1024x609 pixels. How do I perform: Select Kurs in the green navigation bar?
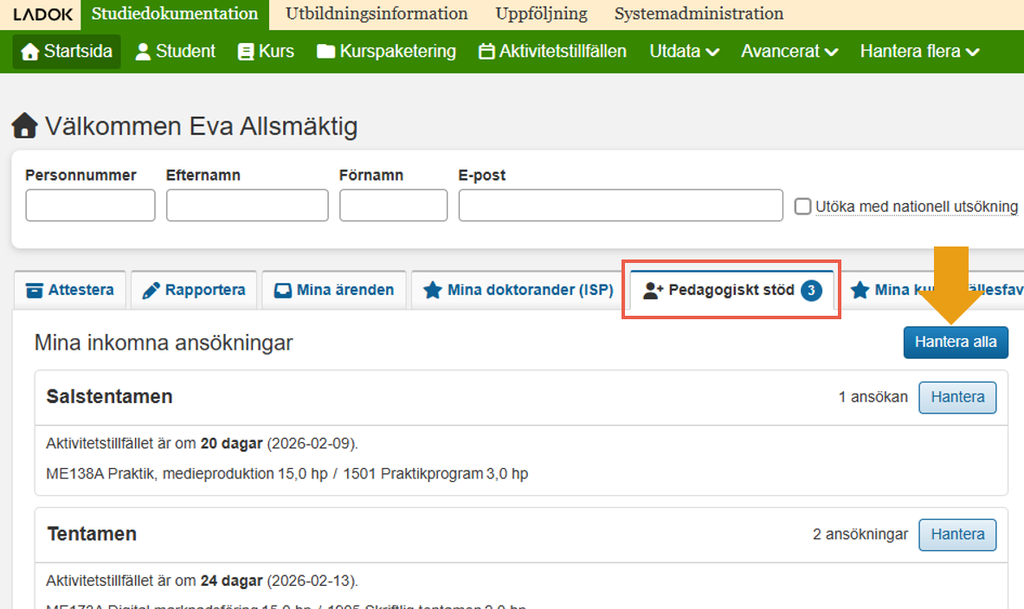pyautogui.click(x=266, y=52)
